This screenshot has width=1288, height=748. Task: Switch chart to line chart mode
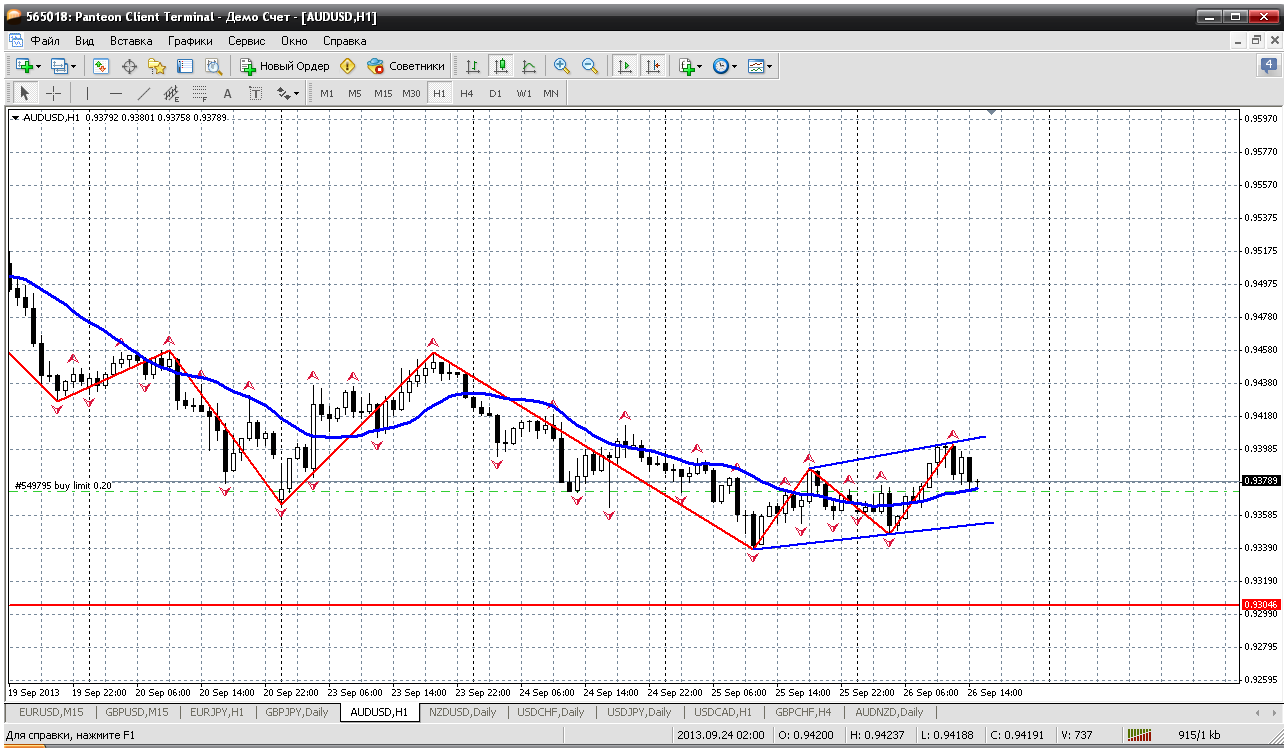coord(529,66)
